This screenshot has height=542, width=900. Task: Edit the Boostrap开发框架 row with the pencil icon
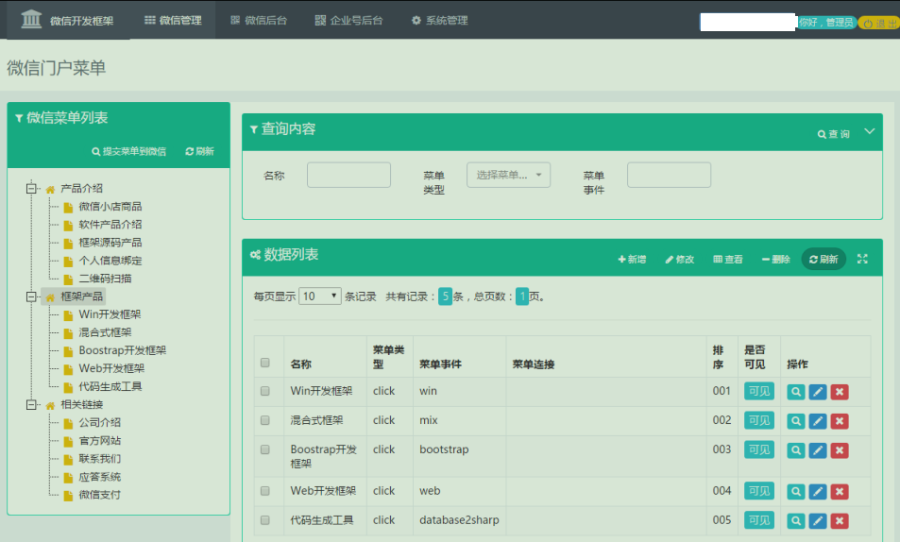(817, 451)
